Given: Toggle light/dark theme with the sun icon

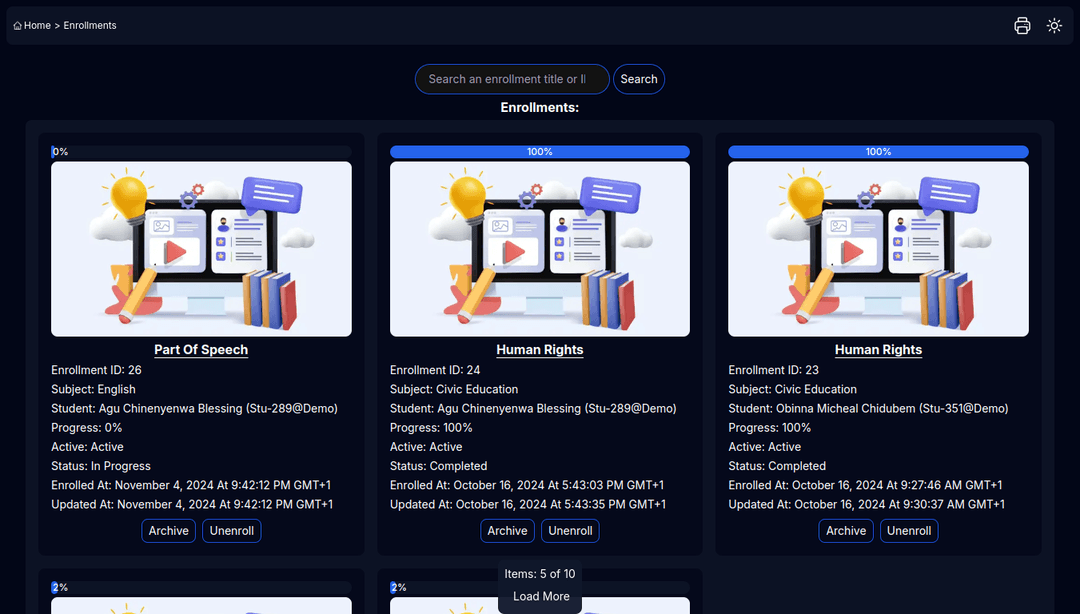Looking at the screenshot, I should tap(1054, 26).
